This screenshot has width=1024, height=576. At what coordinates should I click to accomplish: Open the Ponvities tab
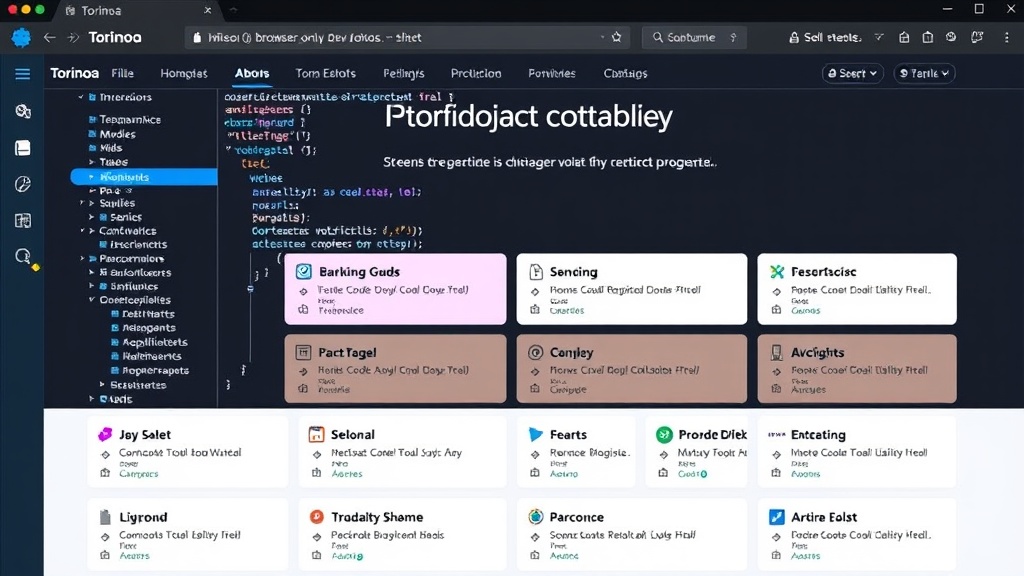[x=552, y=73]
